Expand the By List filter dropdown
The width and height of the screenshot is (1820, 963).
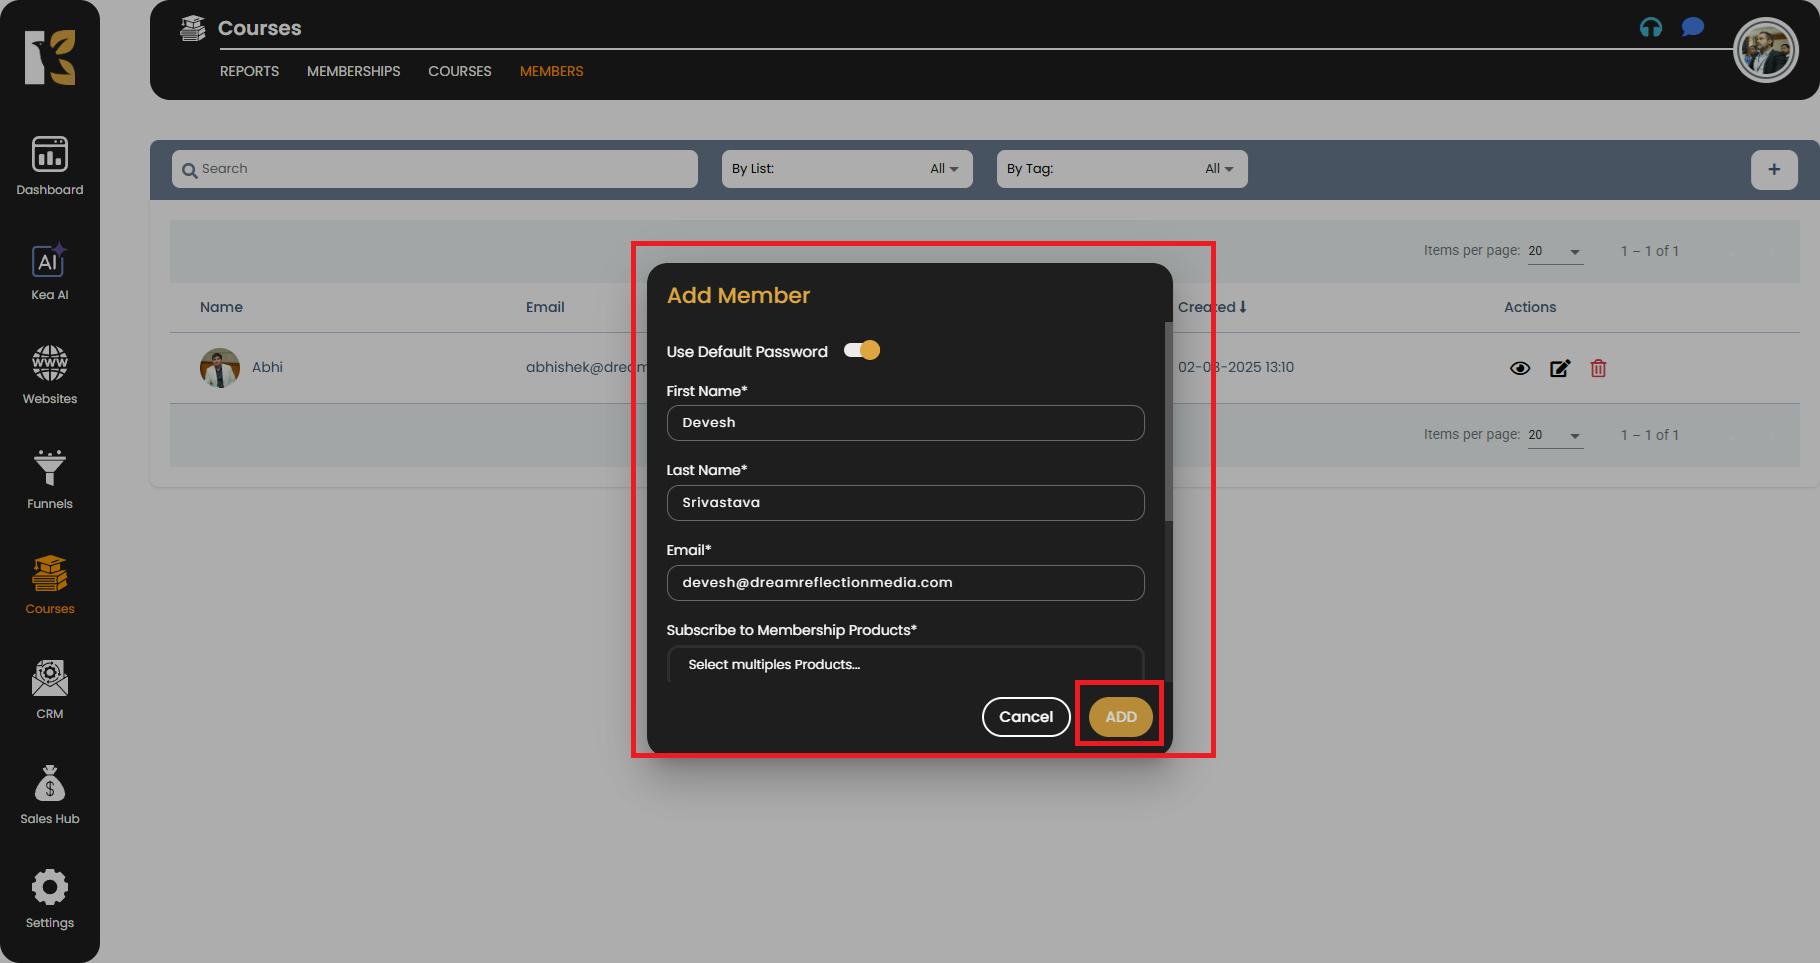pos(846,169)
